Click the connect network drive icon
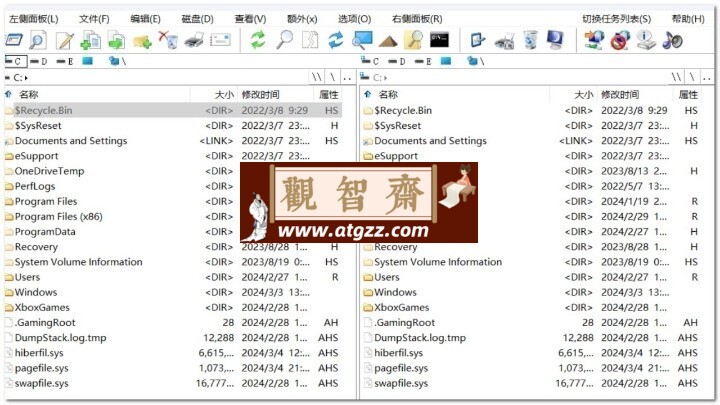Image resolution: width=720 pixels, height=405 pixels. [x=594, y=40]
